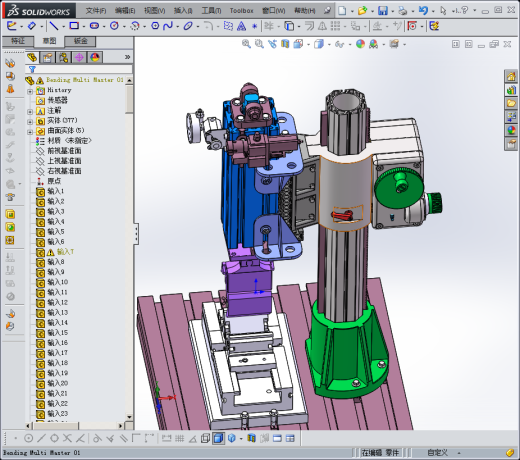
Task: Open the Section View tool
Action: (285, 44)
